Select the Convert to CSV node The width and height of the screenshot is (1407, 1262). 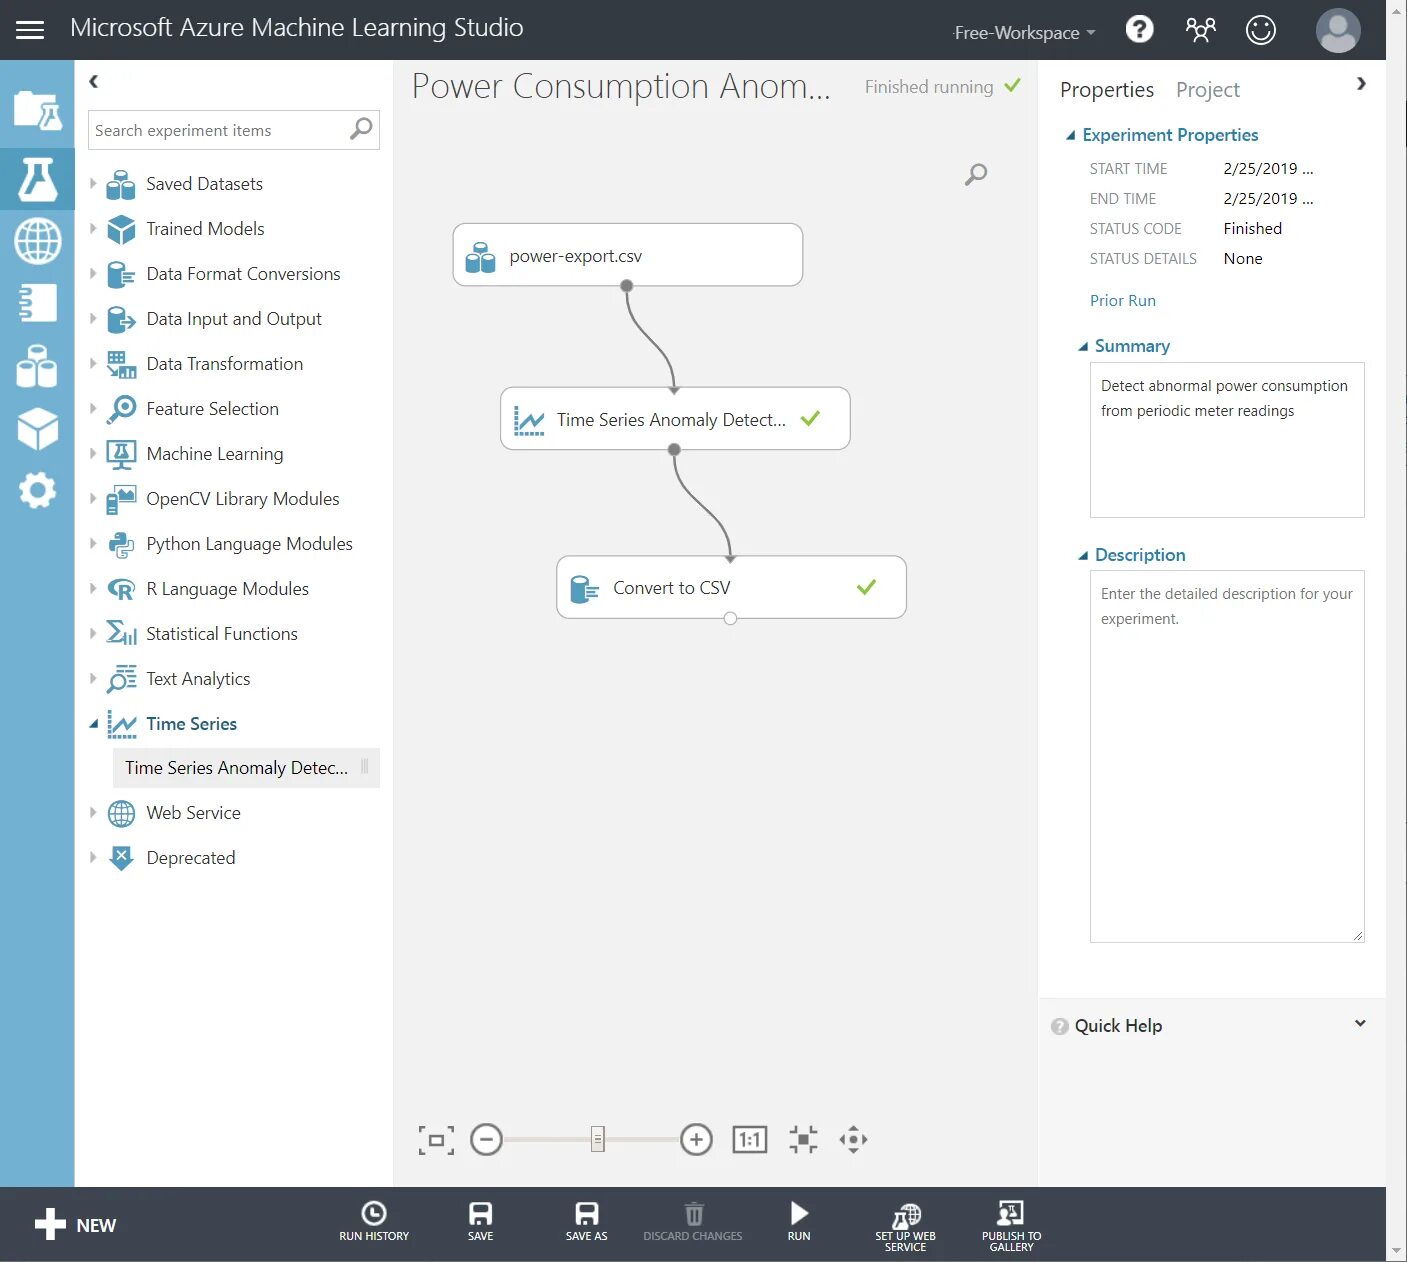click(x=731, y=587)
